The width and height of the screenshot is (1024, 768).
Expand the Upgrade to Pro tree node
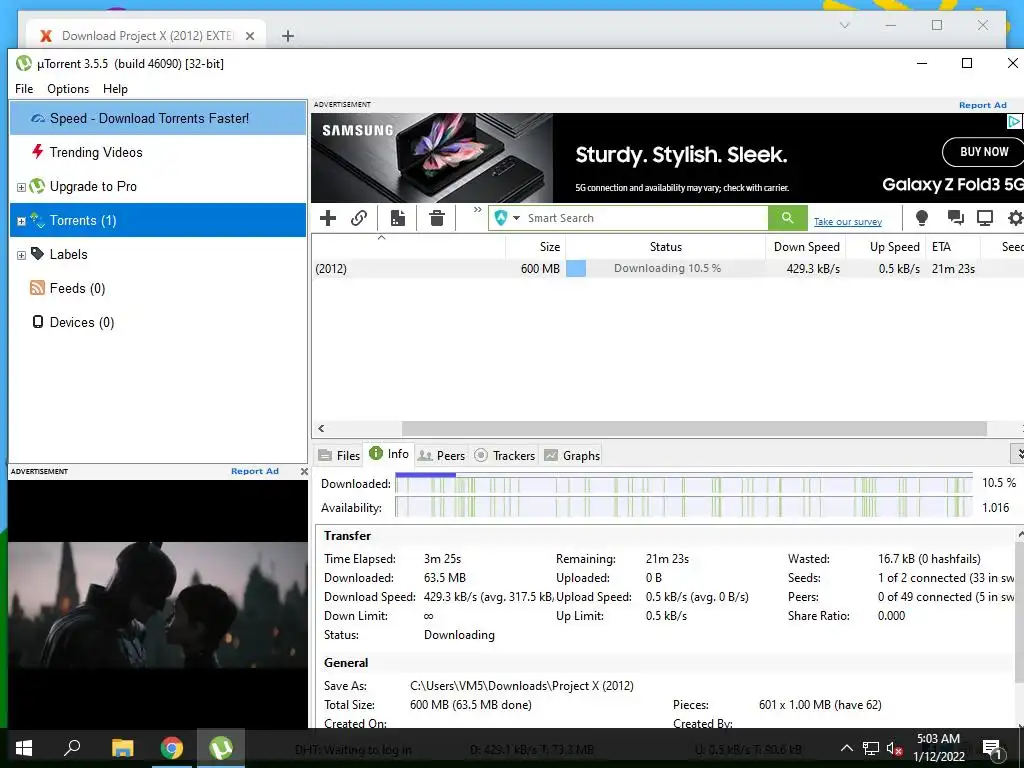21,187
